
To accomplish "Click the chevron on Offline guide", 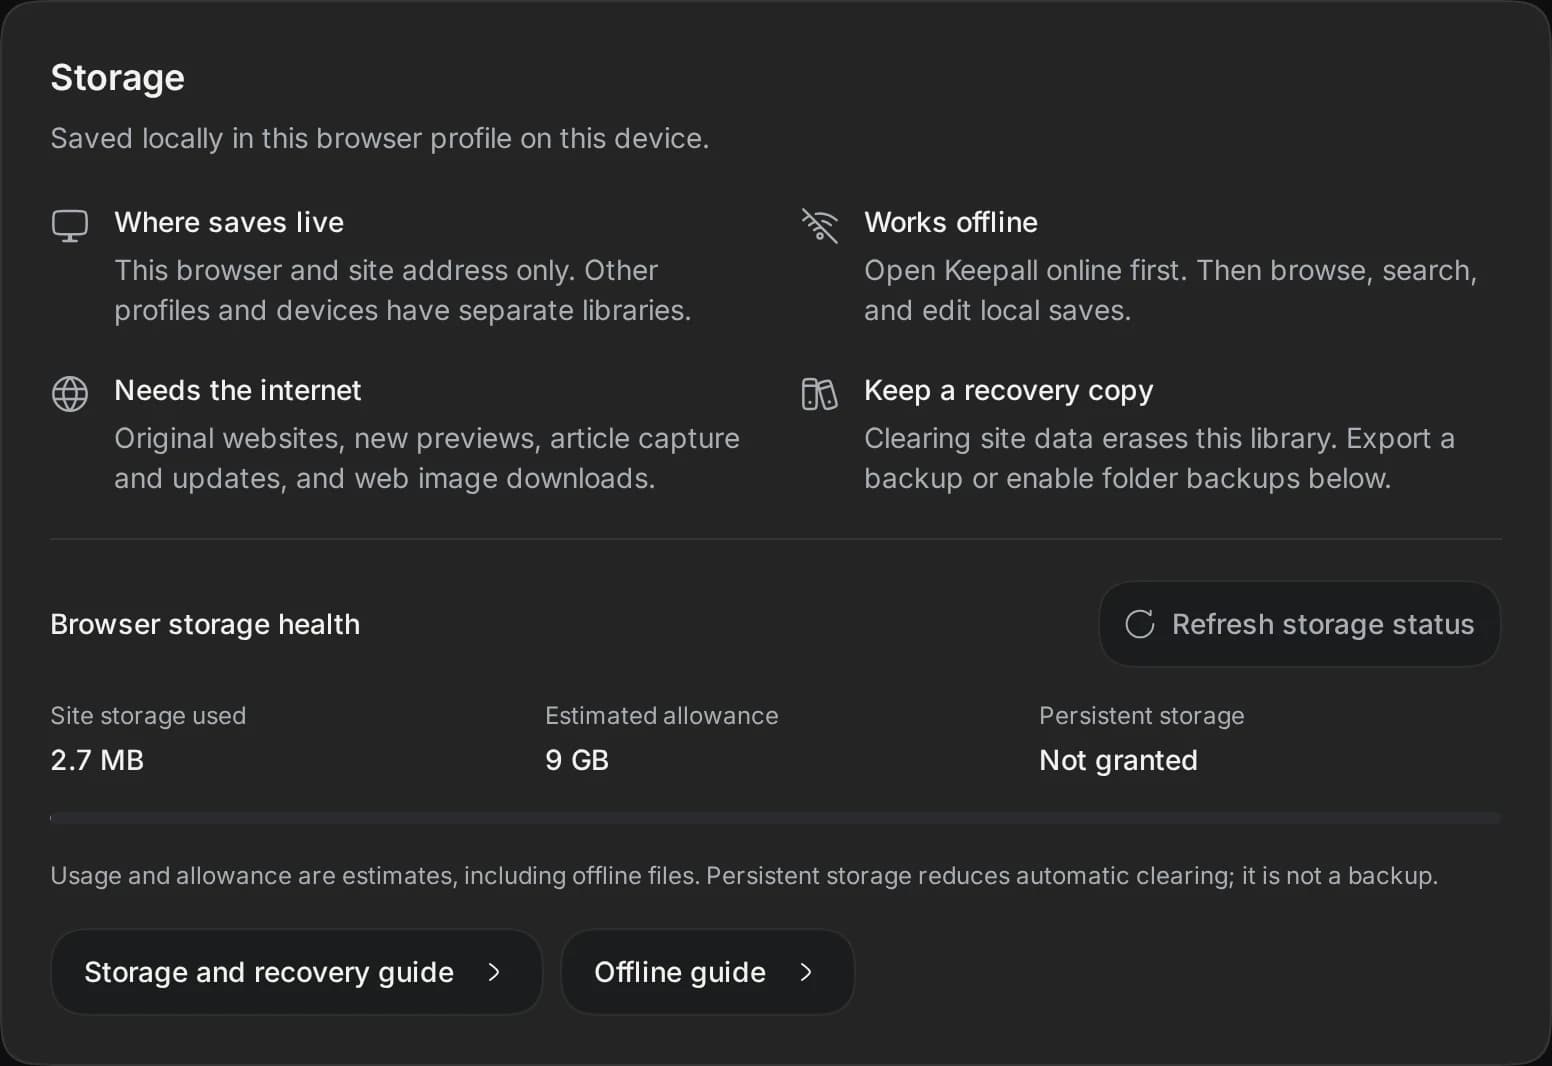I will pyautogui.click(x=806, y=972).
